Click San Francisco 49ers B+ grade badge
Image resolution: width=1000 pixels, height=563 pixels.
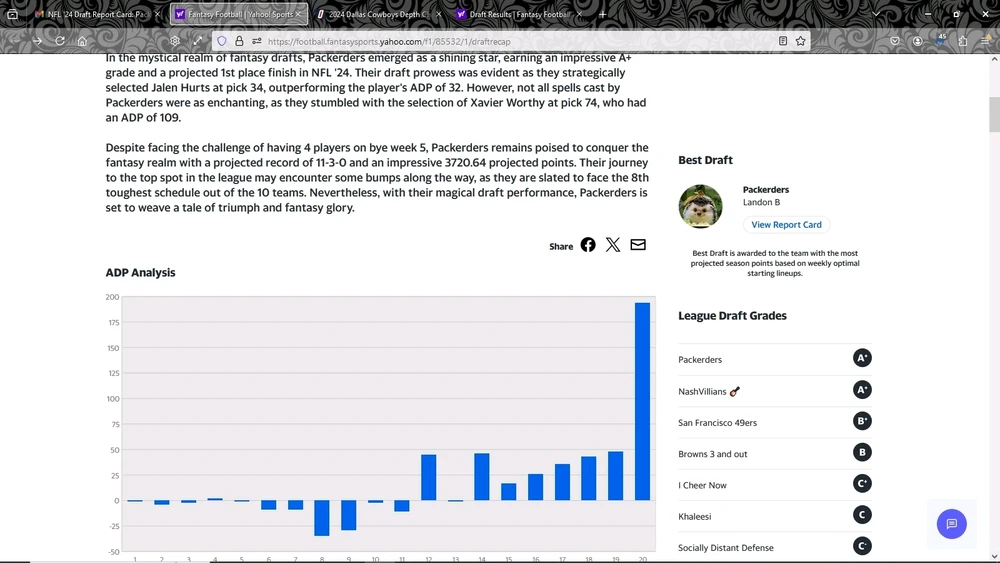862,421
